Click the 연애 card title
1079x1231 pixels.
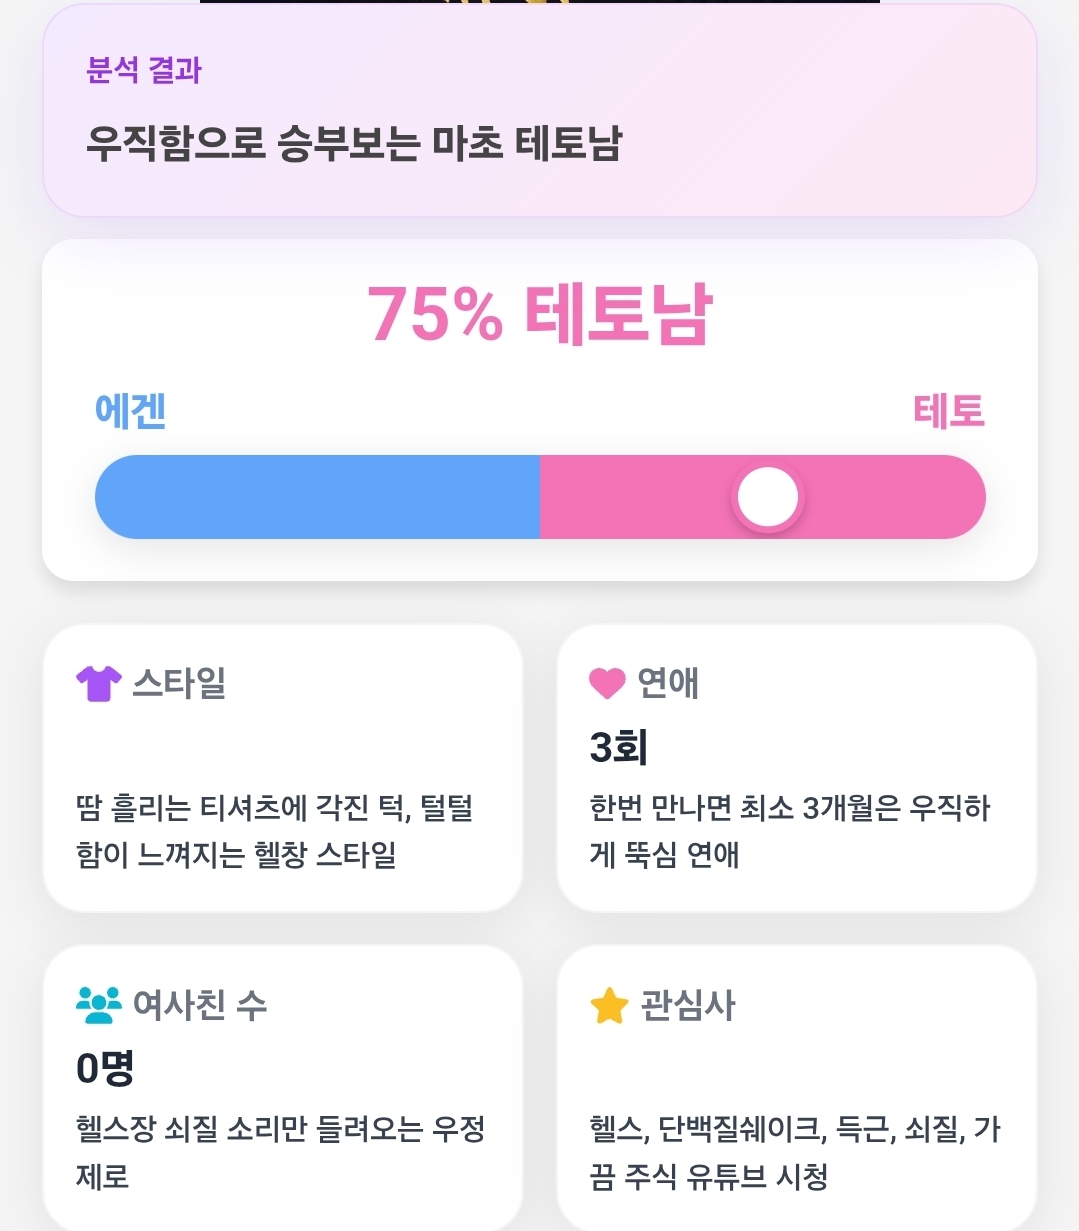[668, 684]
